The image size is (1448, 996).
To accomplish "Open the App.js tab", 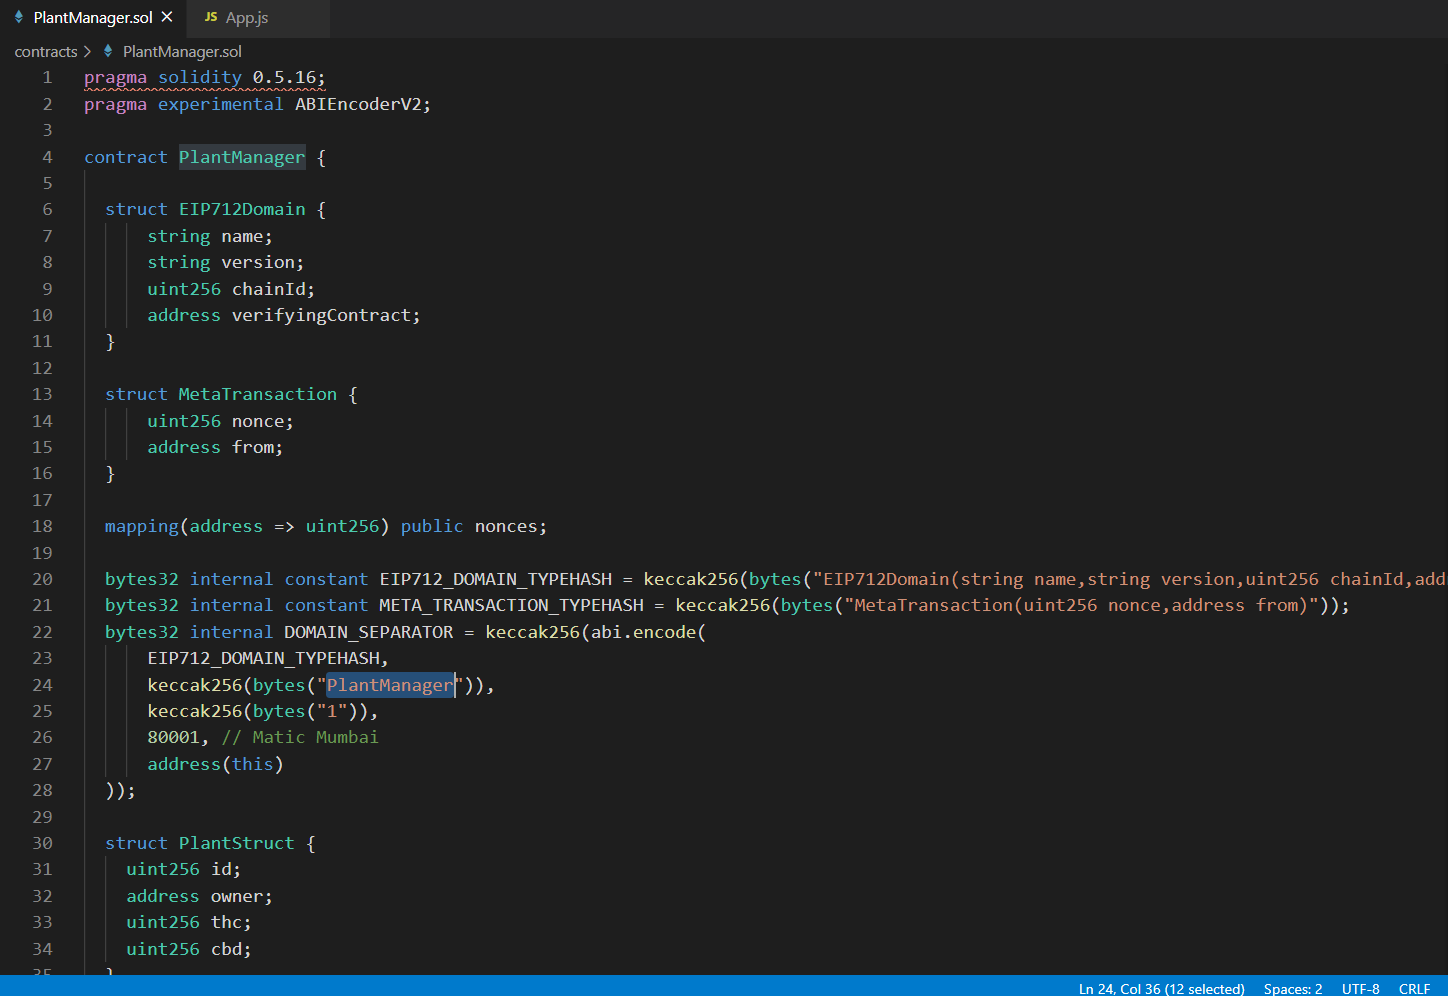I will coord(247,18).
